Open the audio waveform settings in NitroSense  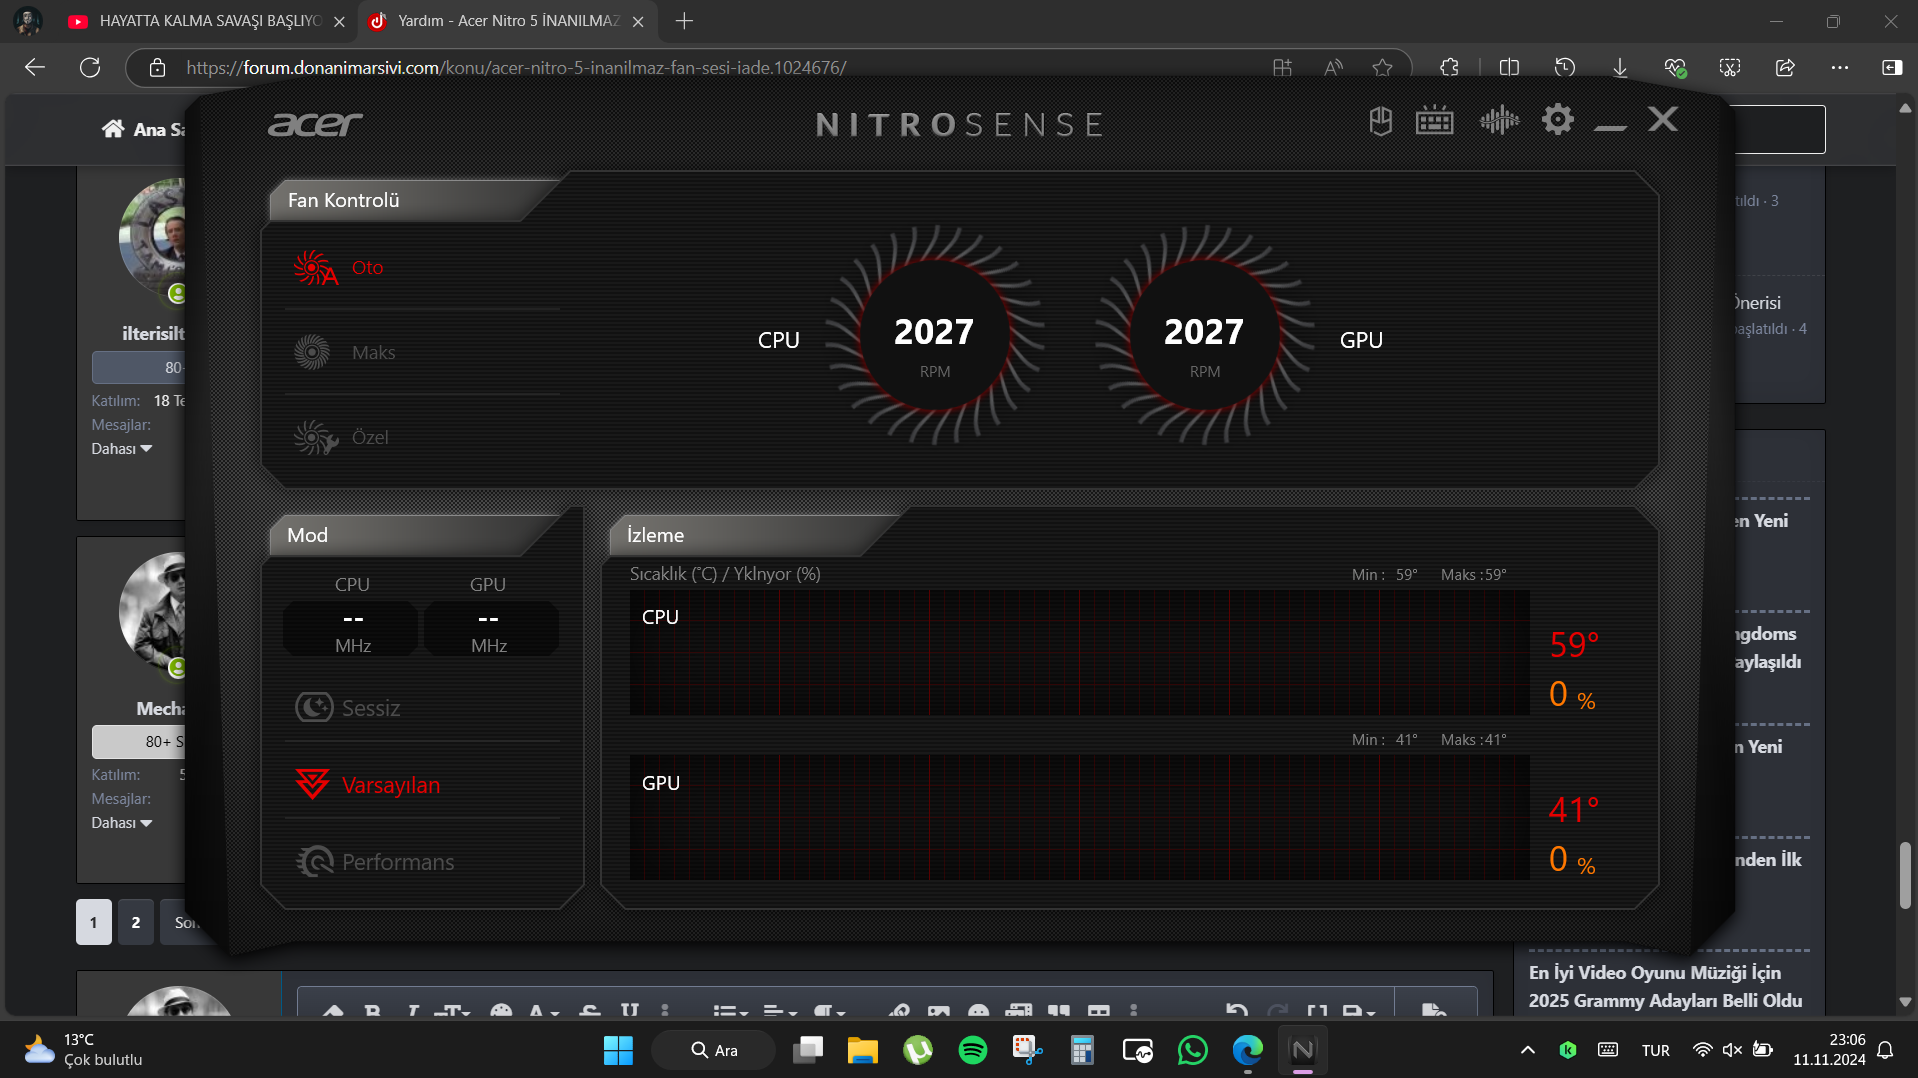click(1499, 121)
